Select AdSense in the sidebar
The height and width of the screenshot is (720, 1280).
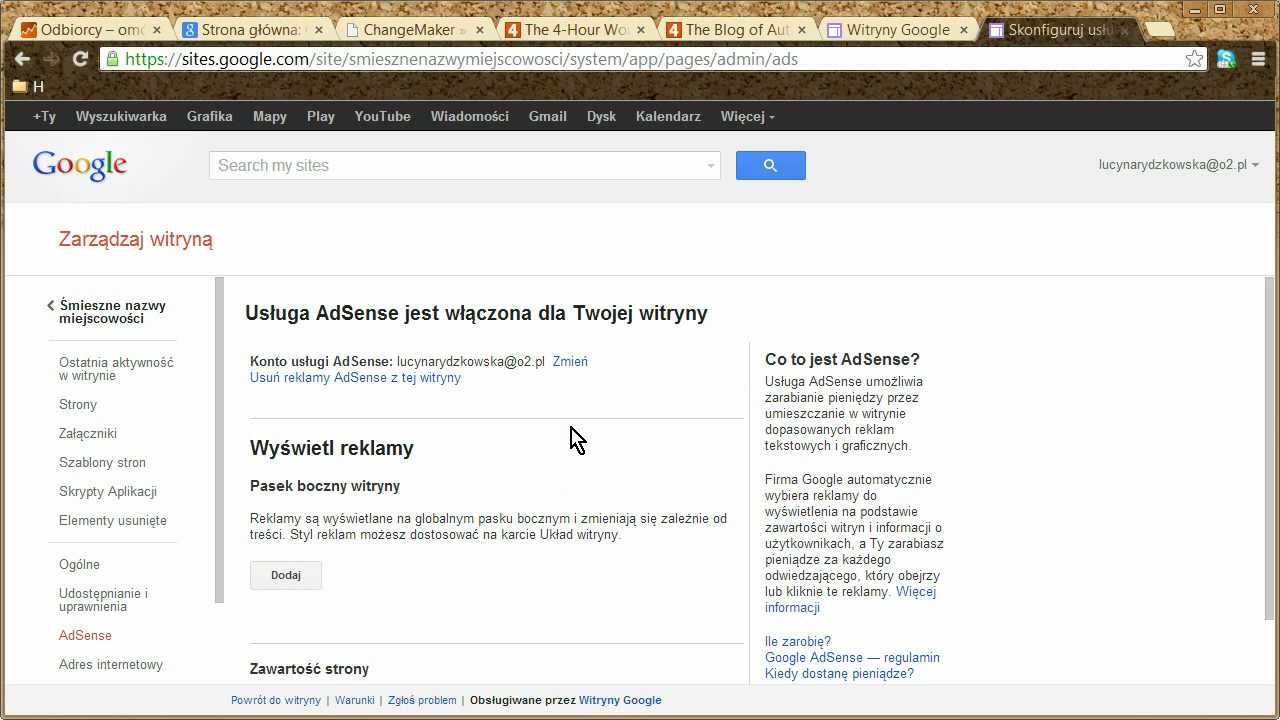85,636
